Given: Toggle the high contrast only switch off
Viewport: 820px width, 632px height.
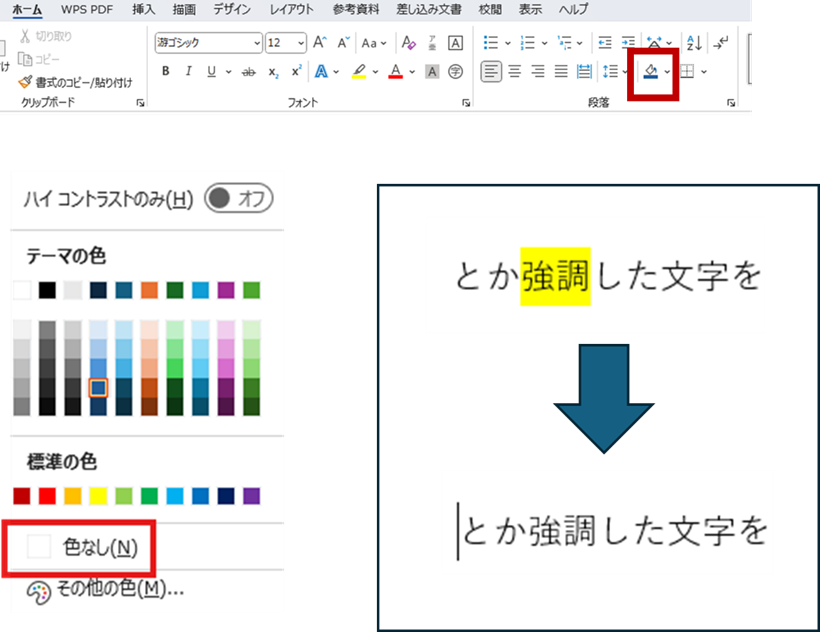Looking at the screenshot, I should coord(240,199).
